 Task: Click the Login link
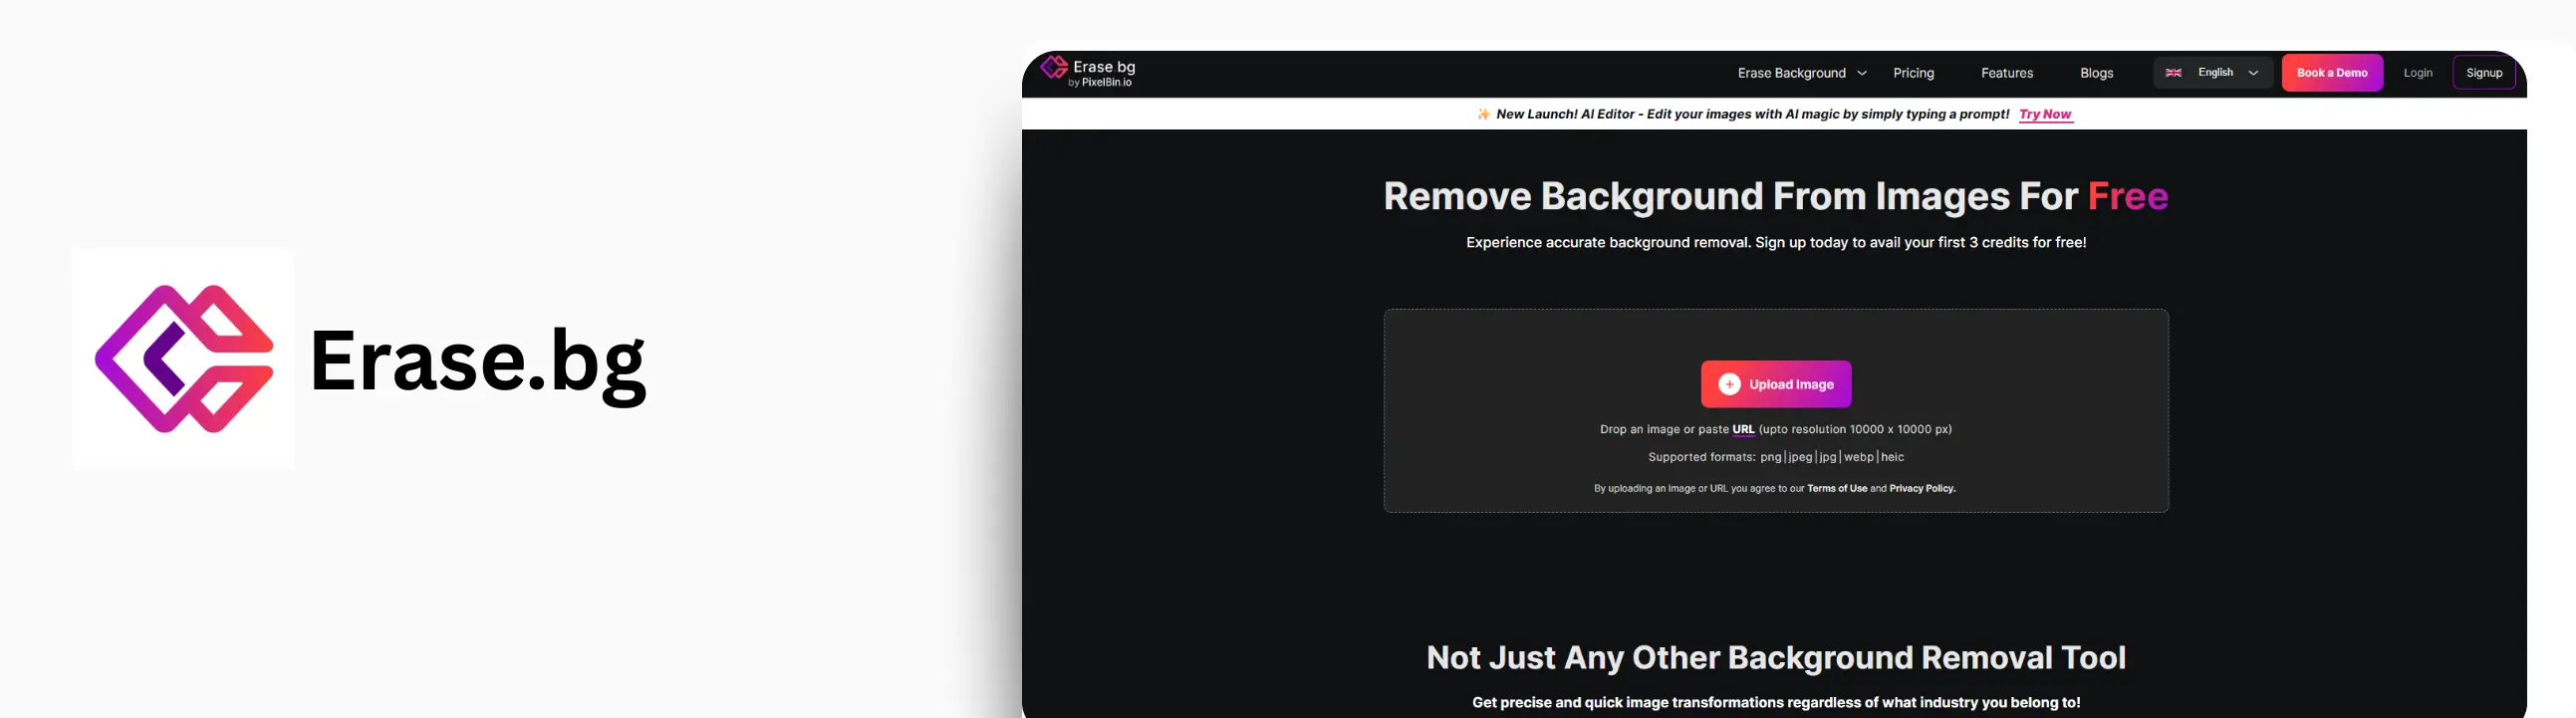[x=2417, y=73]
